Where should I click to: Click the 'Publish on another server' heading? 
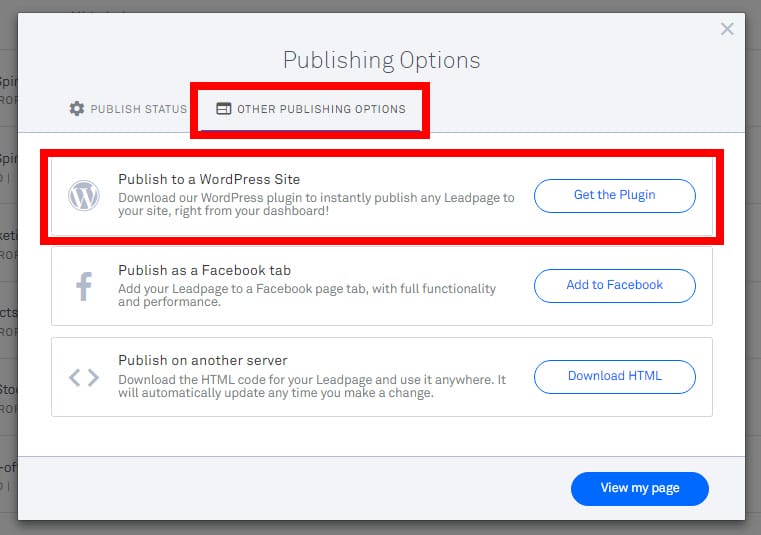pyautogui.click(x=203, y=360)
